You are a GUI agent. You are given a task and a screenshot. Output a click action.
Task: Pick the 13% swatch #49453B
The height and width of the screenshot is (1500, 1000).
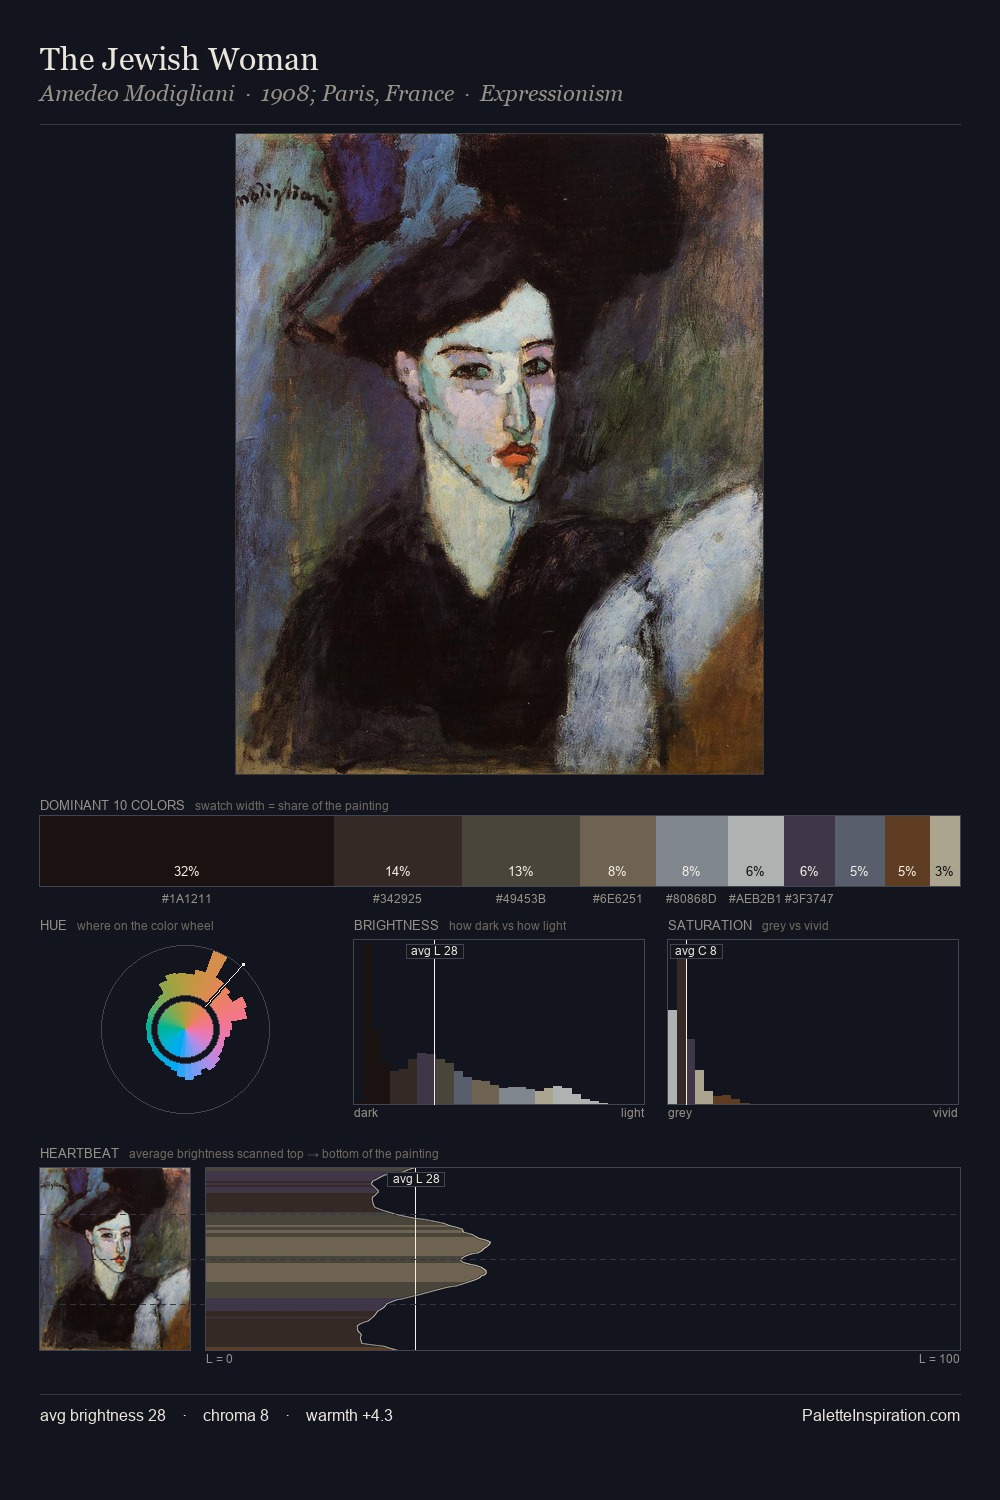click(521, 851)
